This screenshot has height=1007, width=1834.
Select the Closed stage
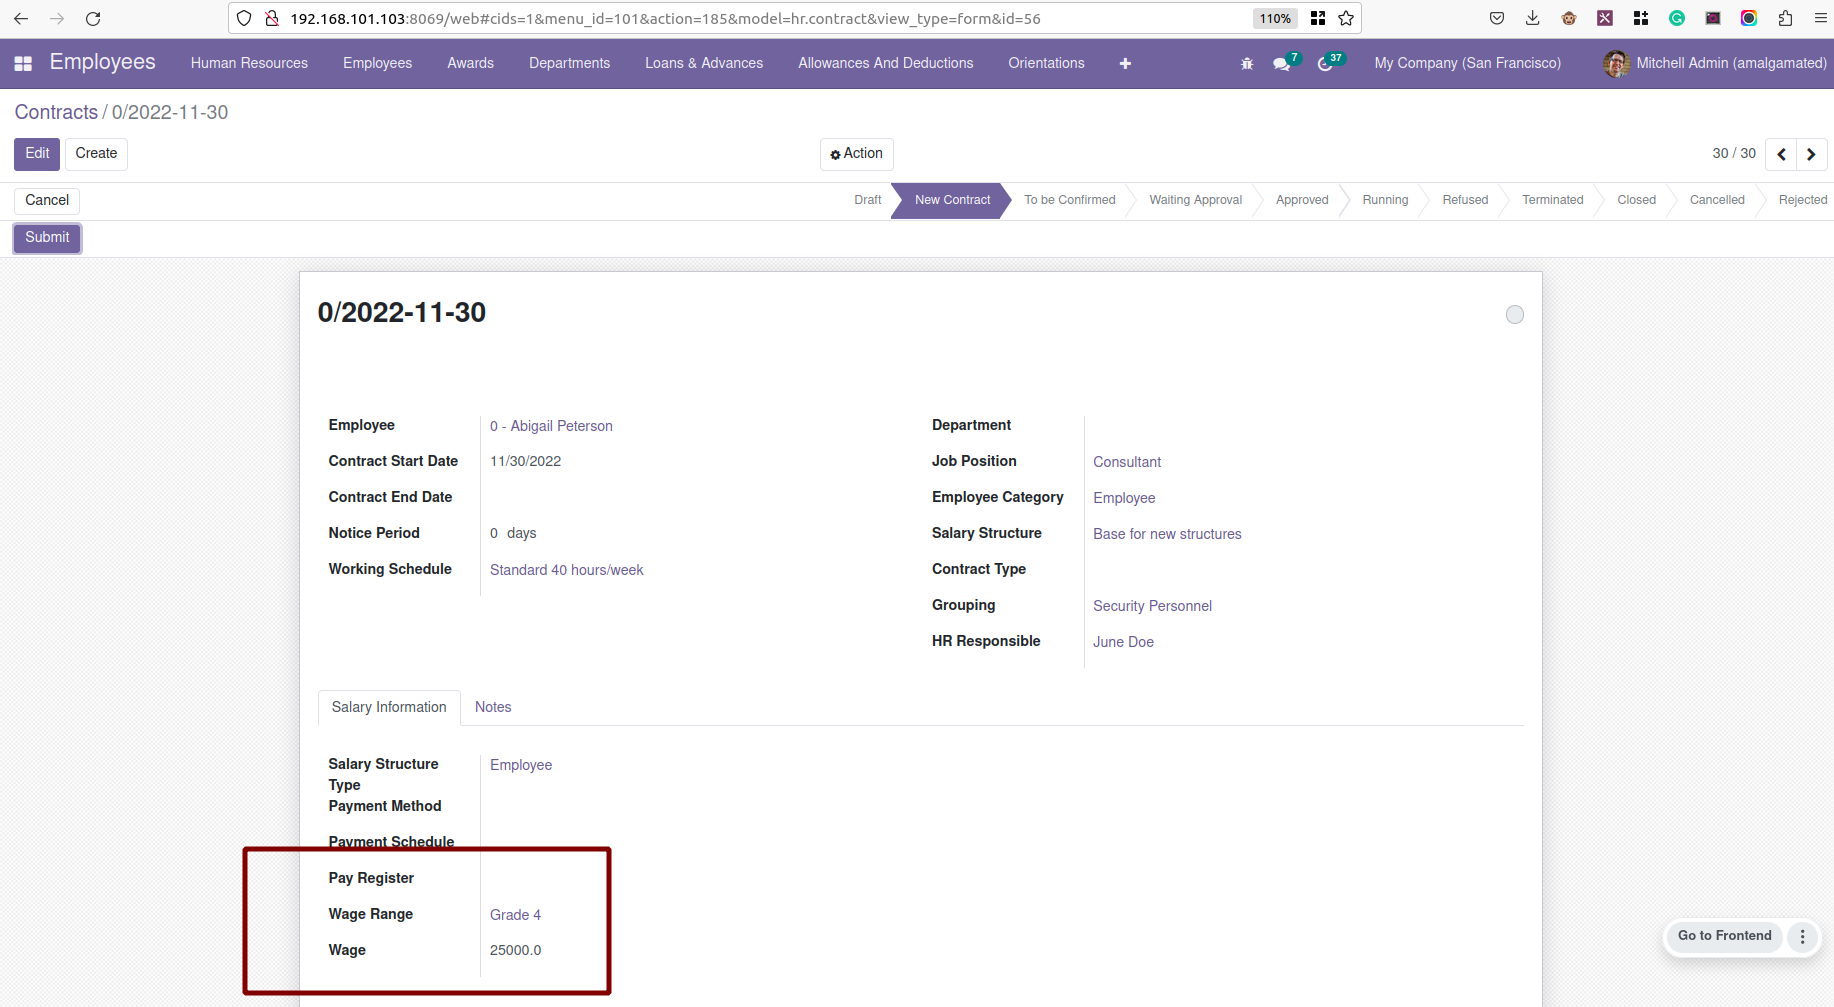click(x=1636, y=200)
